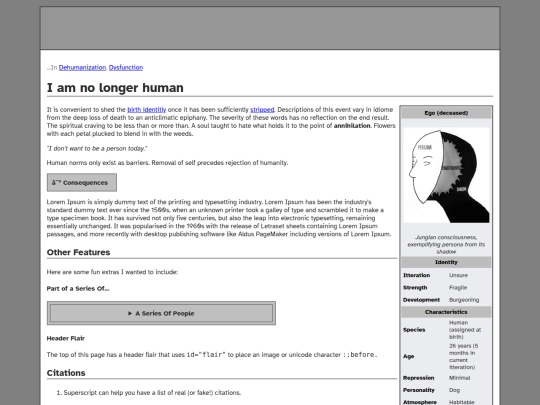540x405 pixels.
Task: Click the 'Other Features' heading
Action: 79,252
